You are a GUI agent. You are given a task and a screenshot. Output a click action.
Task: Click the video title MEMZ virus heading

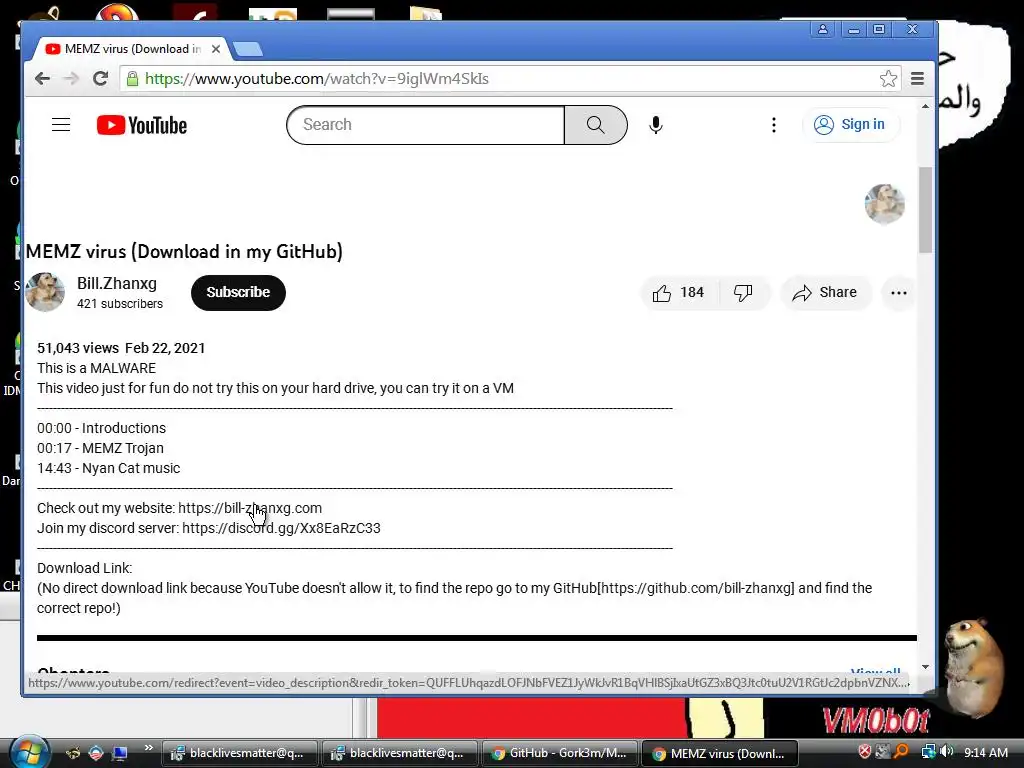[x=184, y=252]
